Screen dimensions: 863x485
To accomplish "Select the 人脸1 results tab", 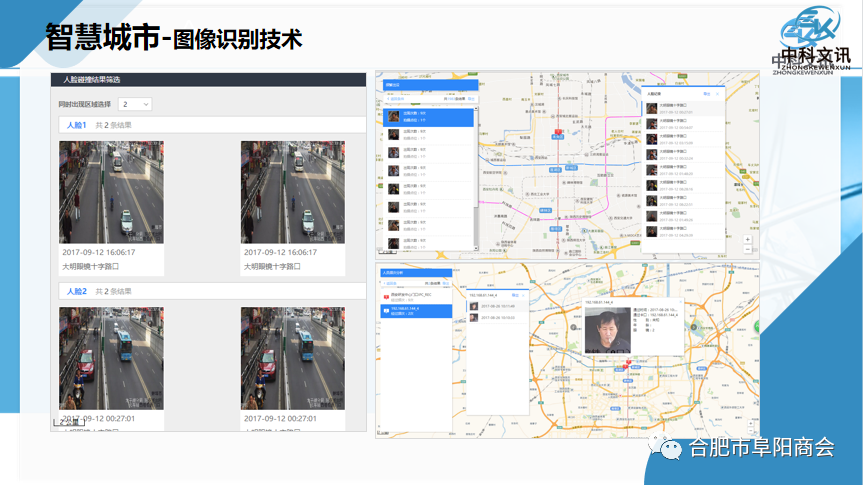I will (x=77, y=125).
